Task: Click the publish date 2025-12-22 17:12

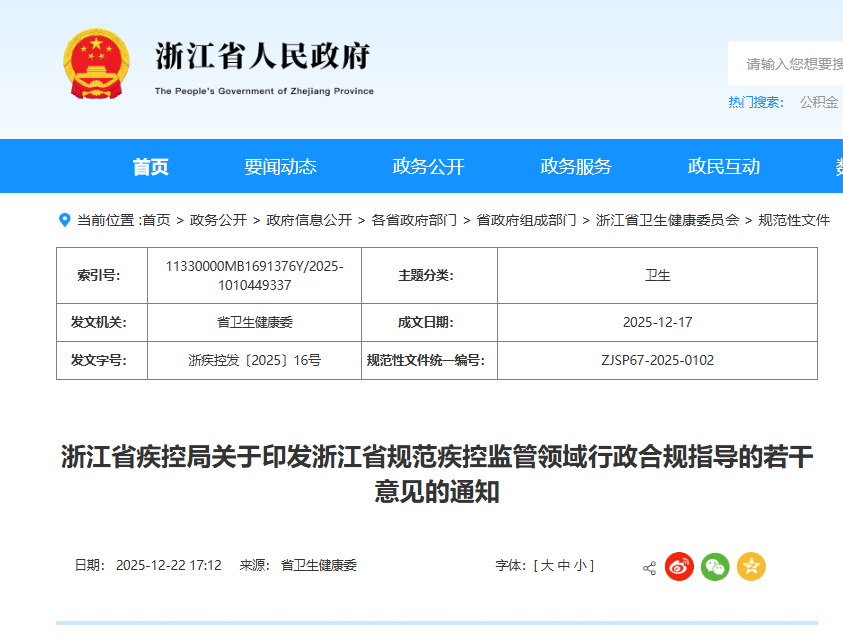Action: pos(169,565)
